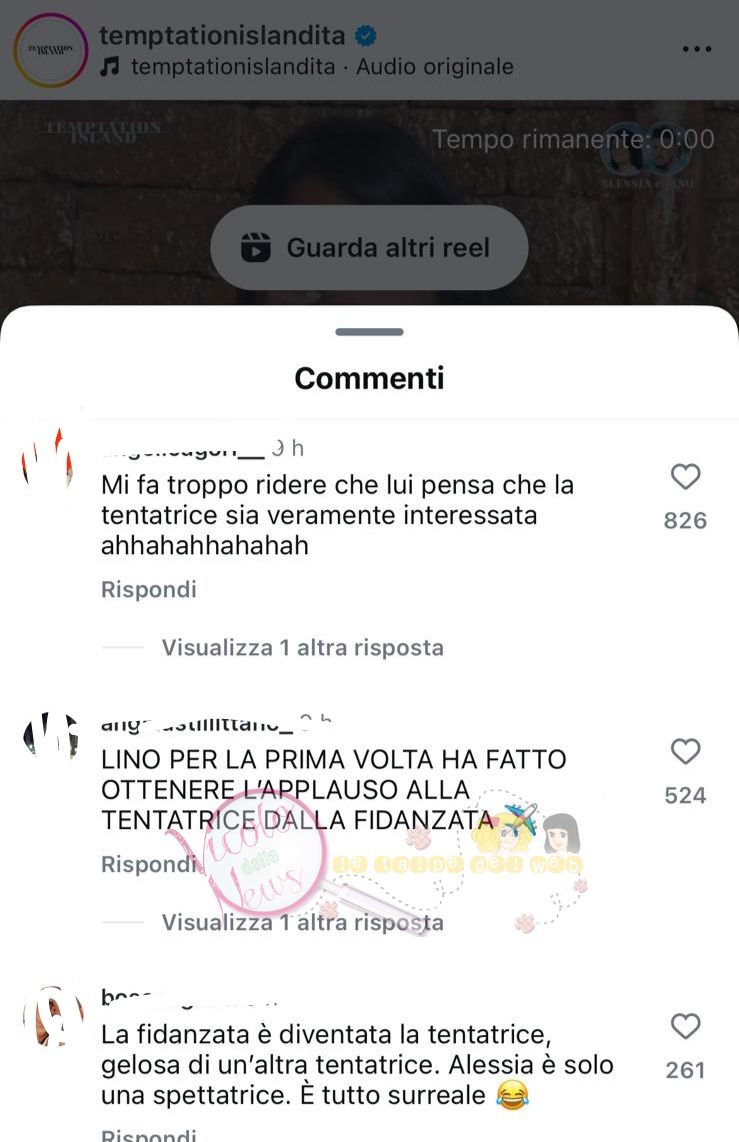The image size is (739, 1142).
Task: Click the reel icon in Guarda altri reel
Action: tap(256, 248)
